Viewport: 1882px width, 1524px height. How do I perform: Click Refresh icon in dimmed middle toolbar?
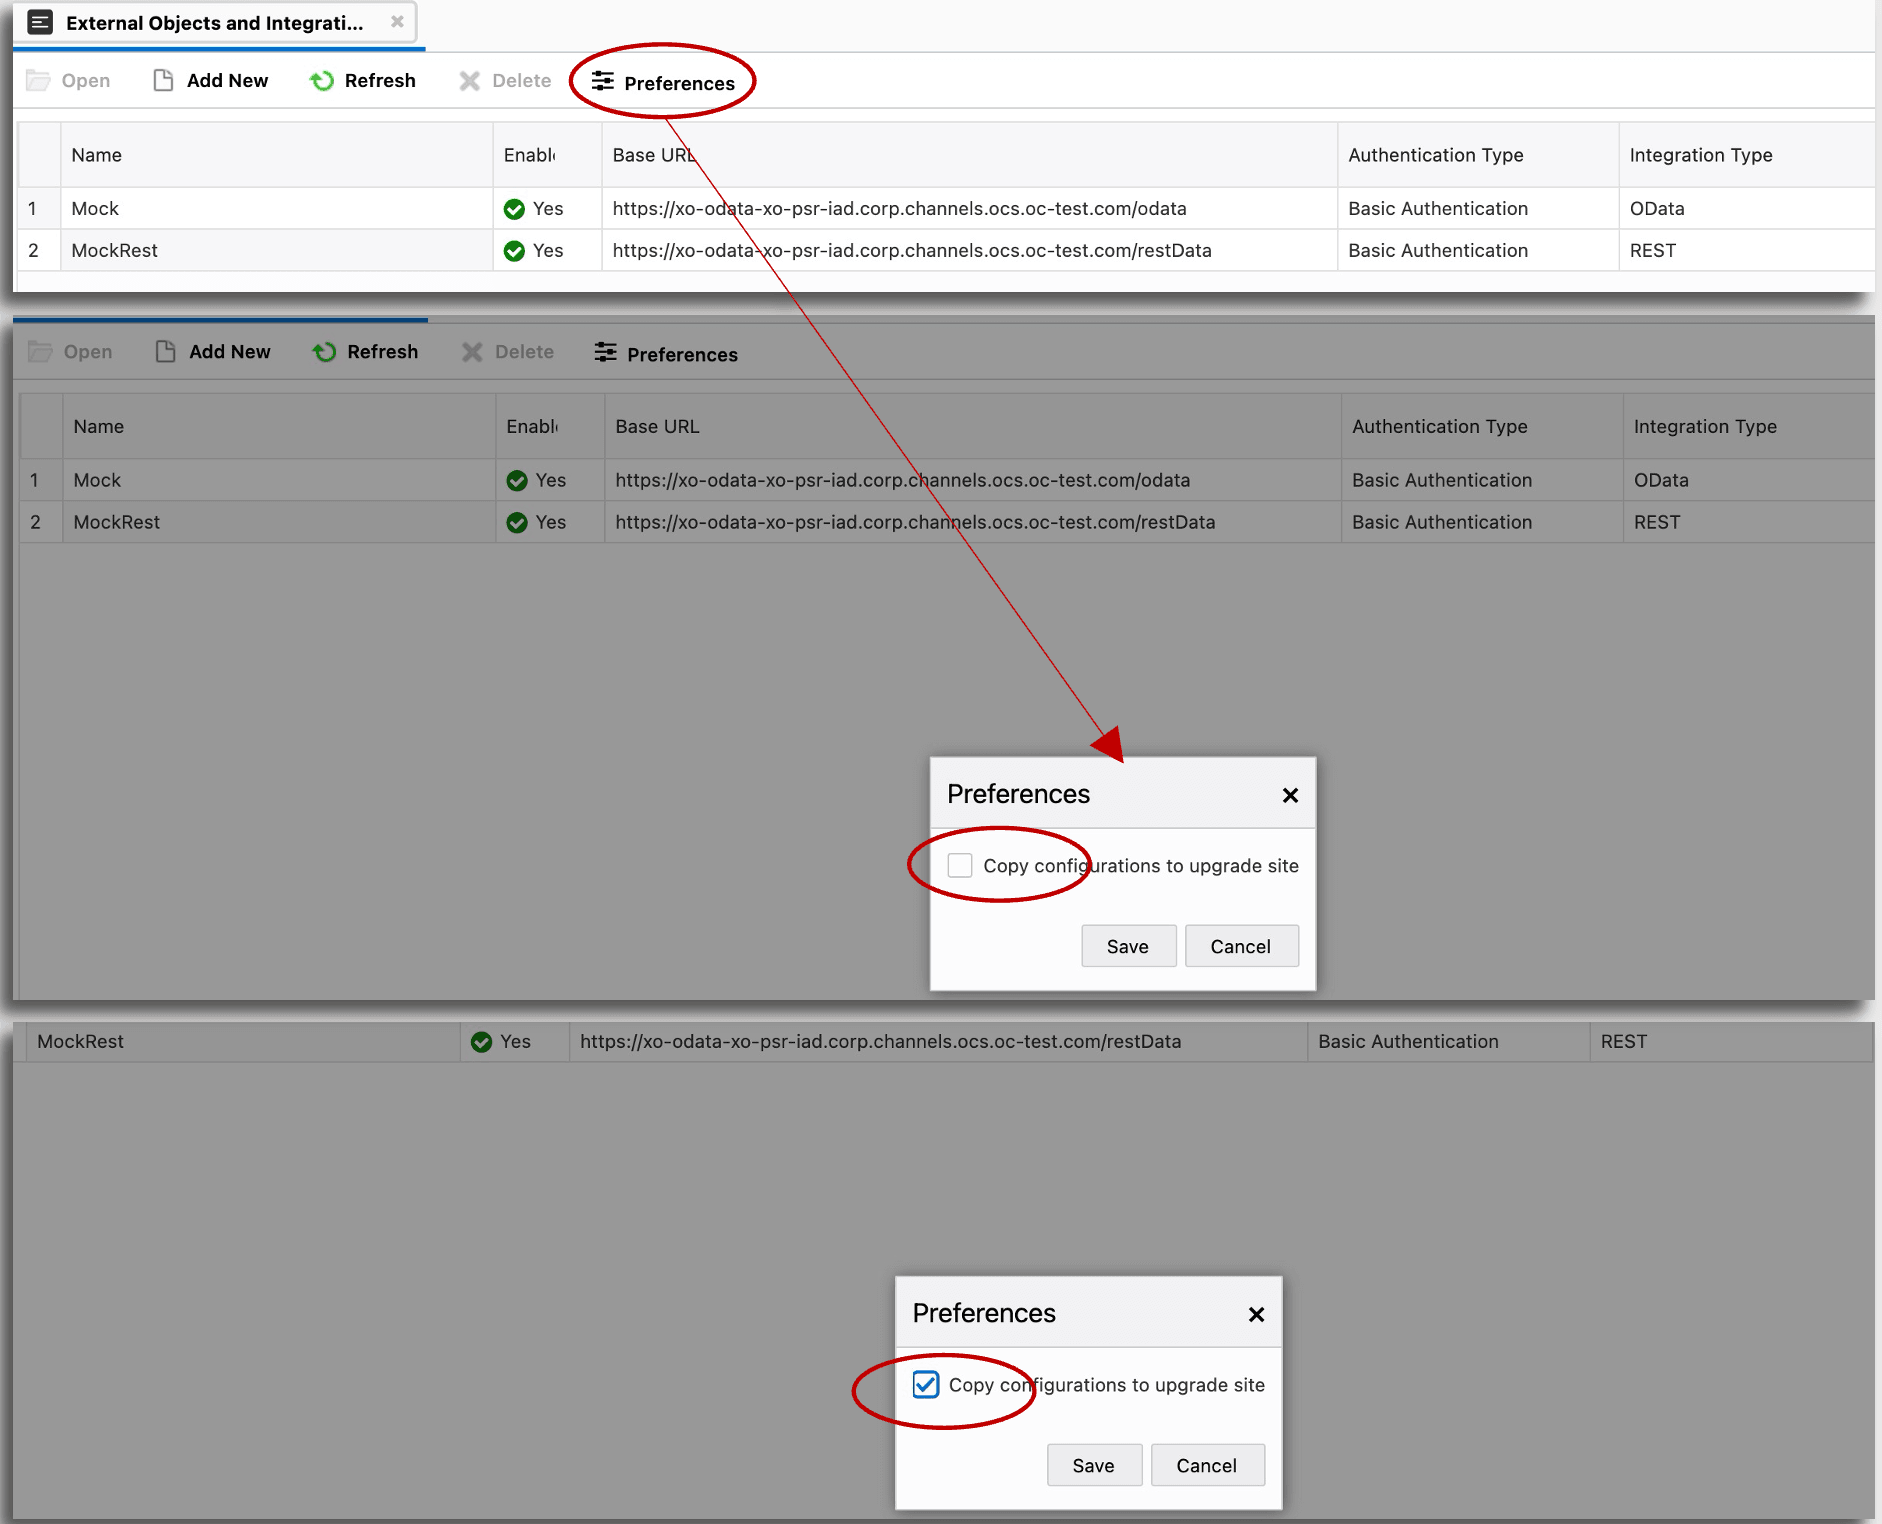[324, 352]
